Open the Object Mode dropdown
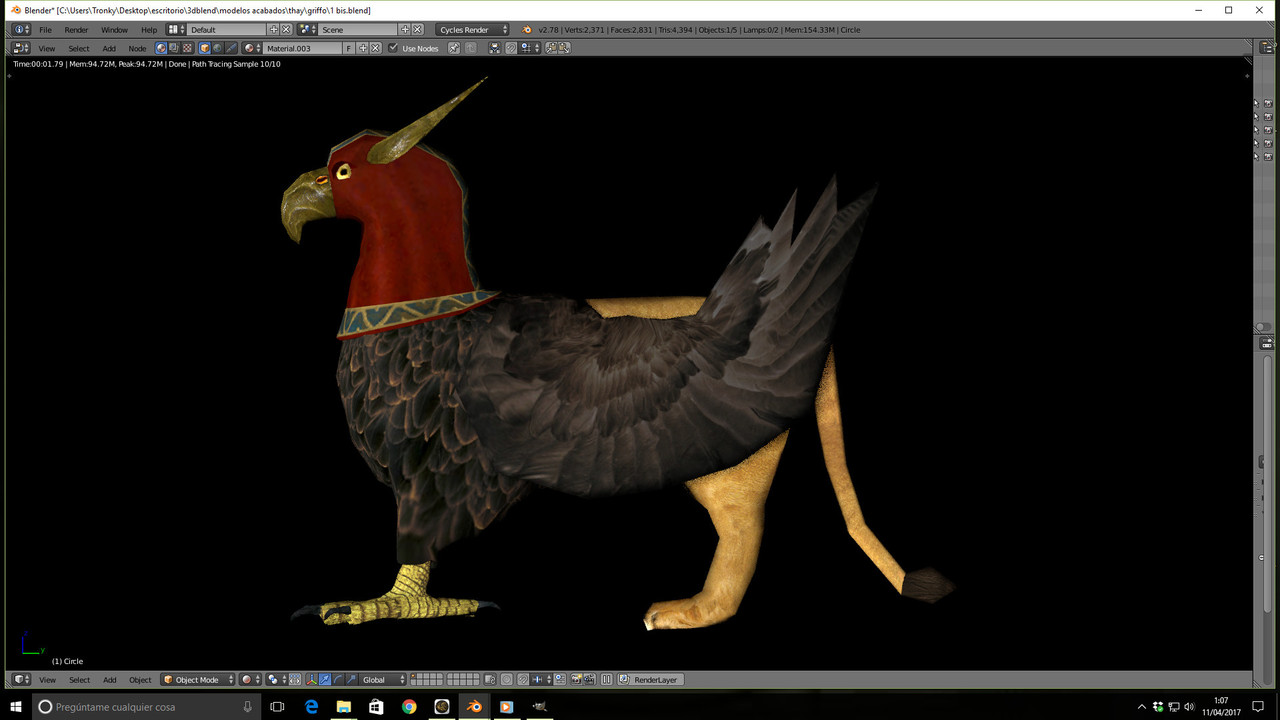Image resolution: width=1280 pixels, height=720 pixels. [x=198, y=680]
